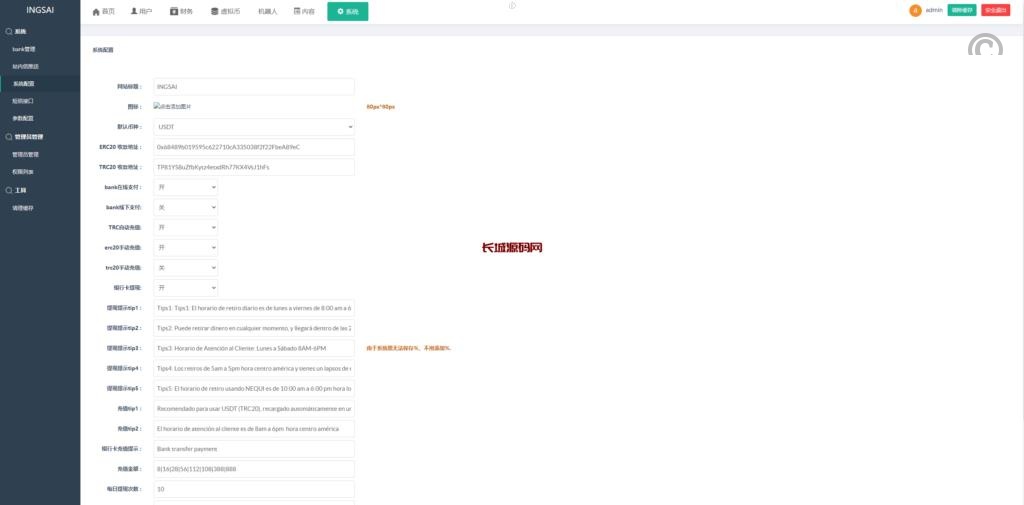Change the TRC自动充值 select option
Screen dimensions: 1024x505
(x=185, y=227)
